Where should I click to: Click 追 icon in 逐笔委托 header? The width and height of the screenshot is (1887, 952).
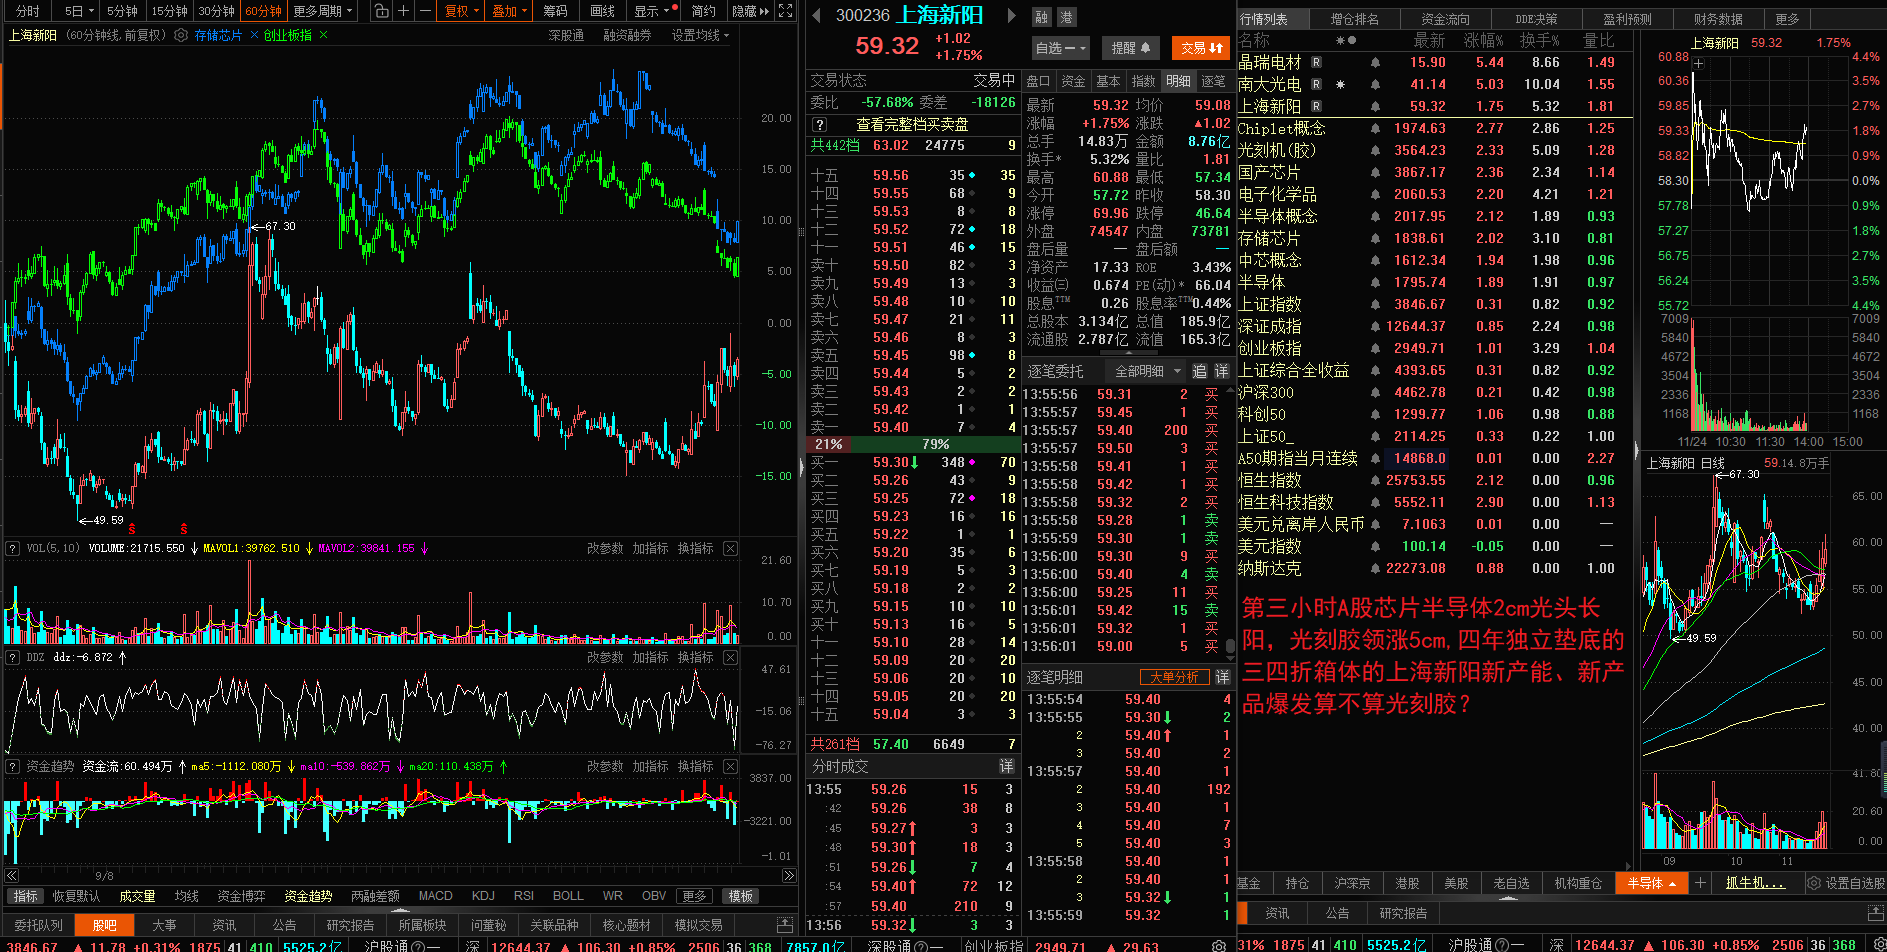pos(1200,371)
